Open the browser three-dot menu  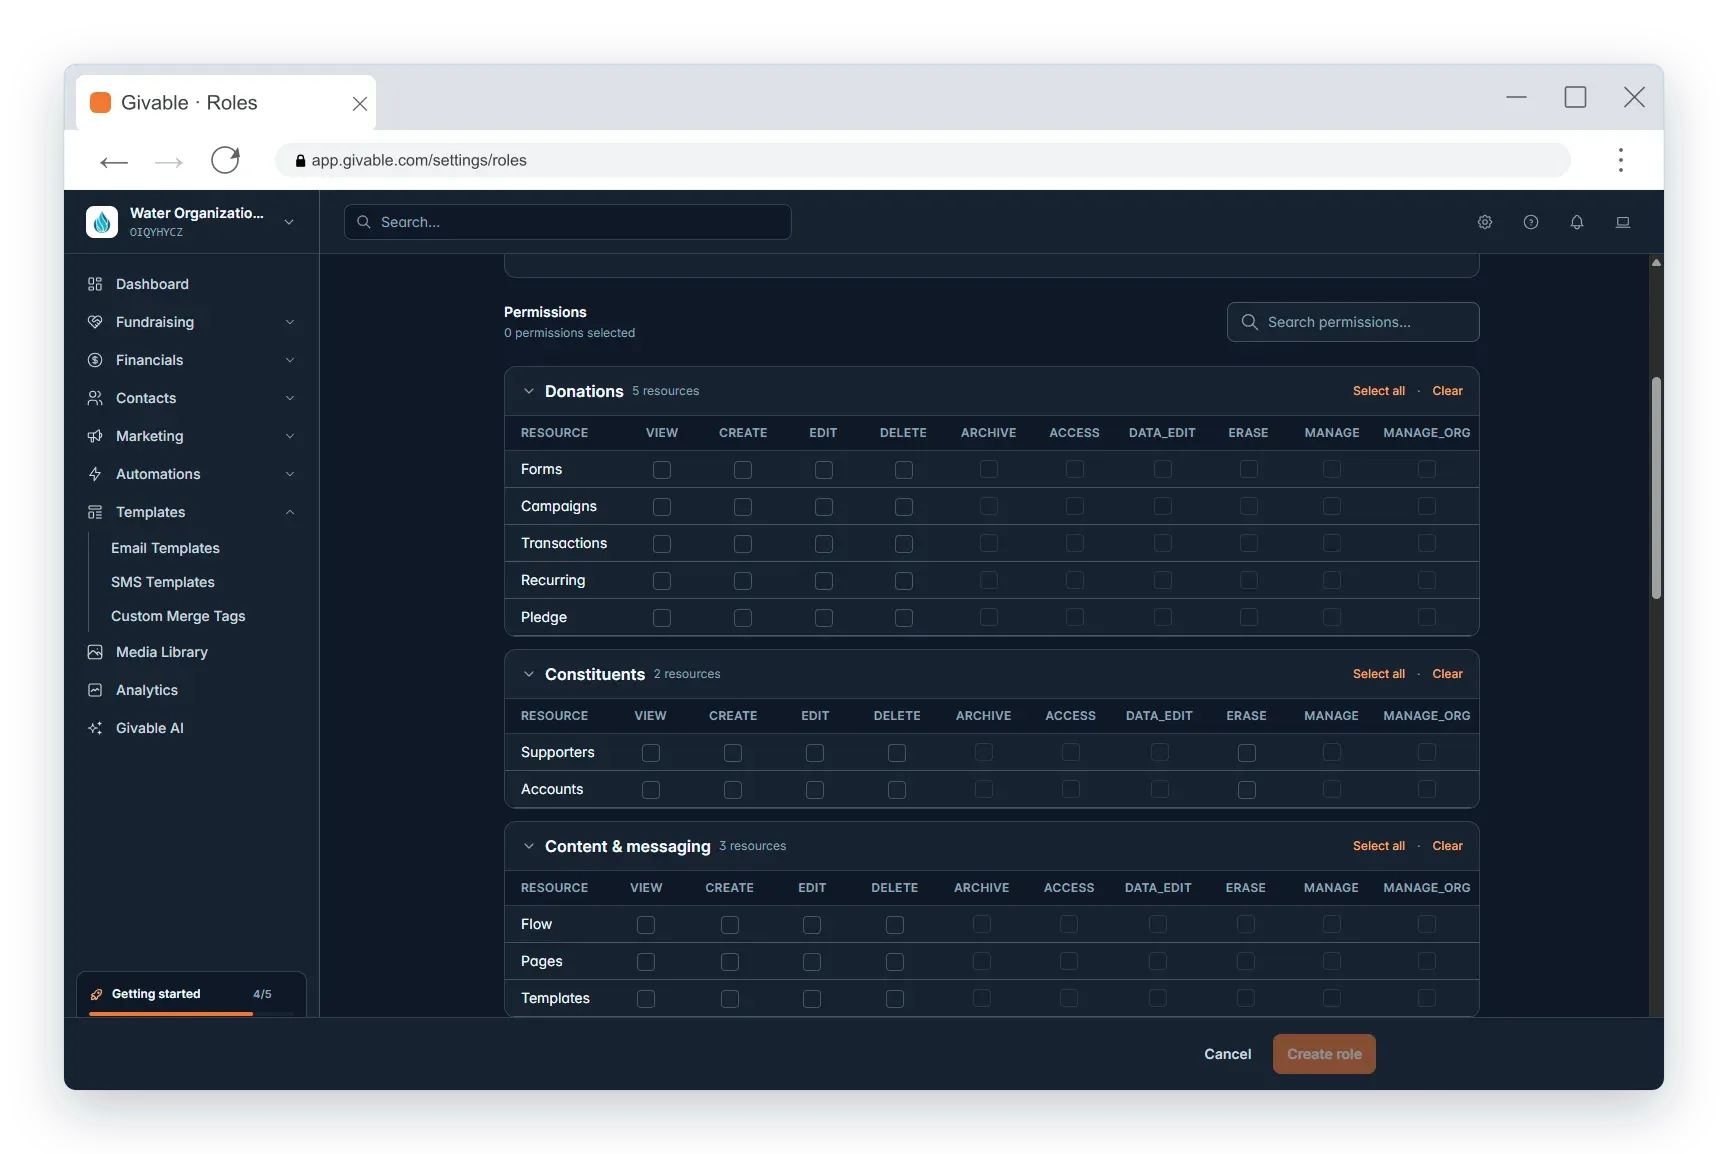click(x=1621, y=160)
